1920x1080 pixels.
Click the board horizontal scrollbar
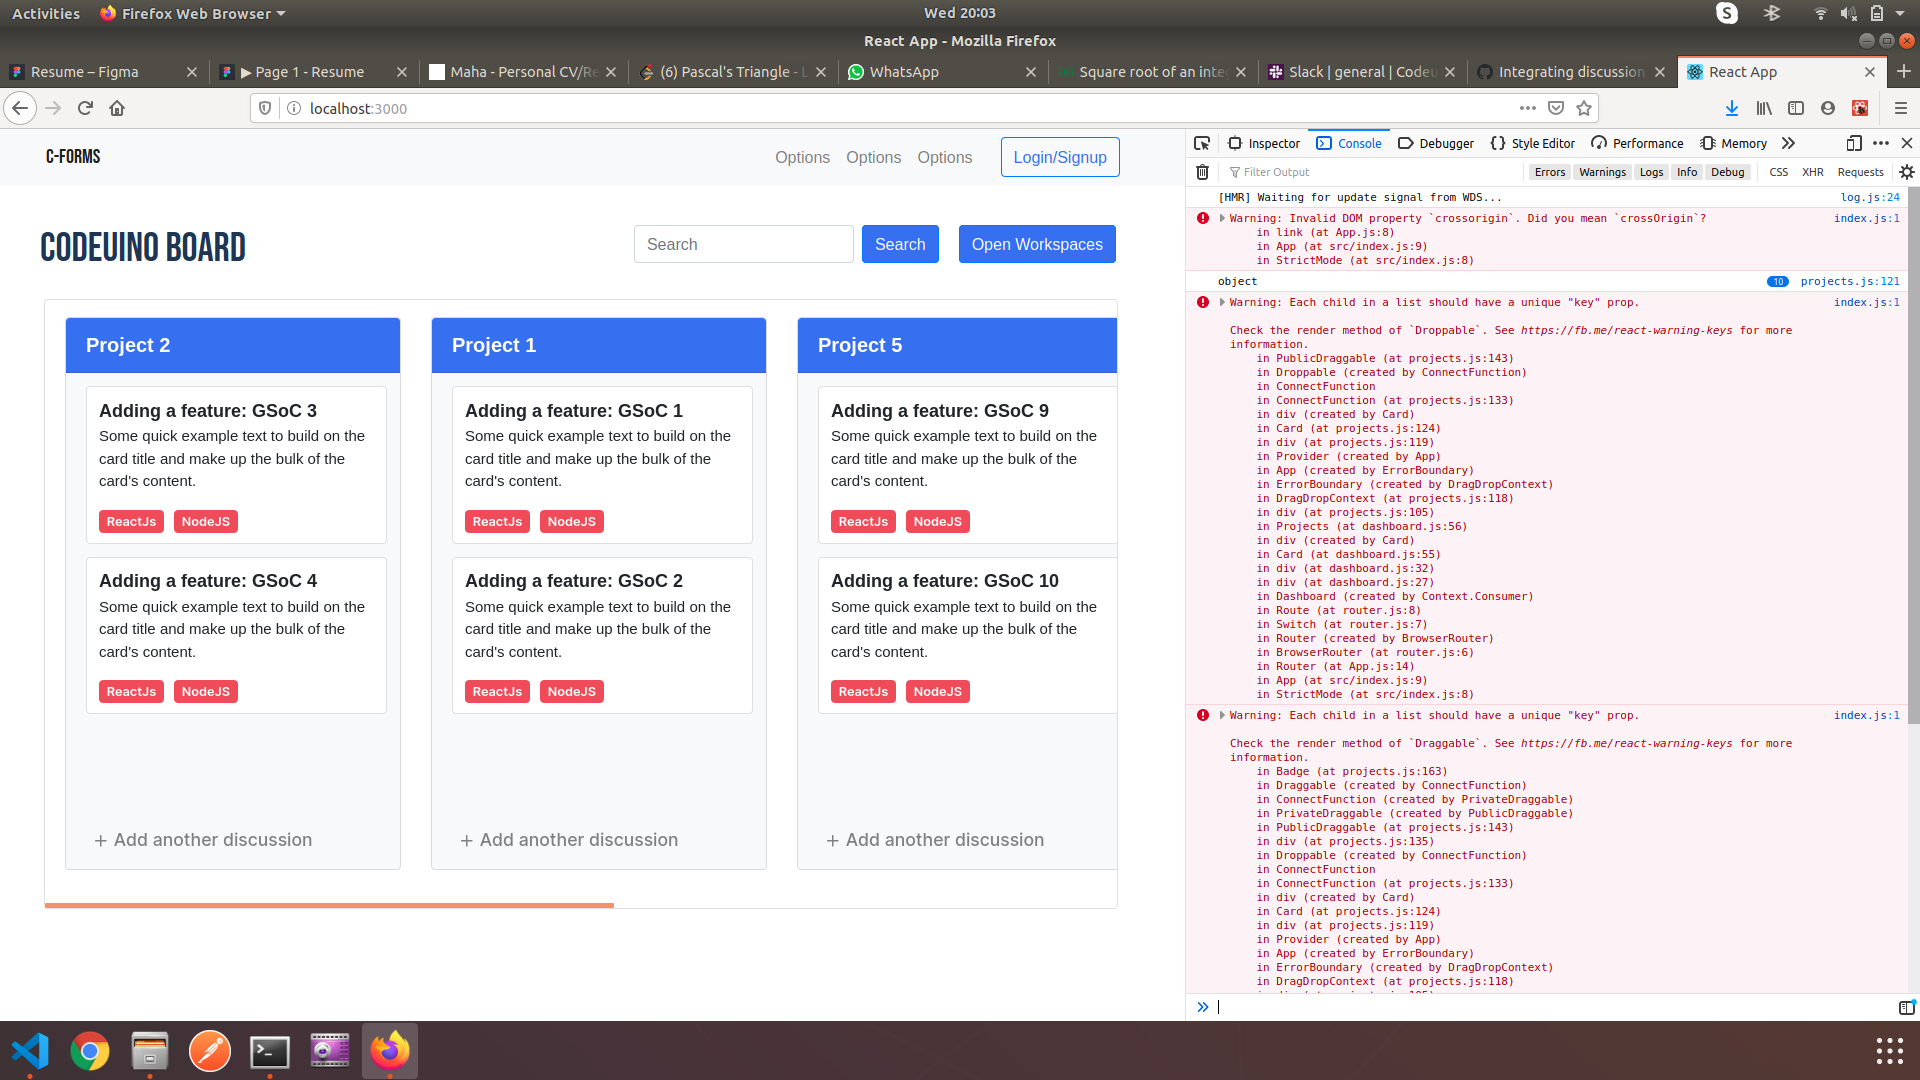click(329, 905)
